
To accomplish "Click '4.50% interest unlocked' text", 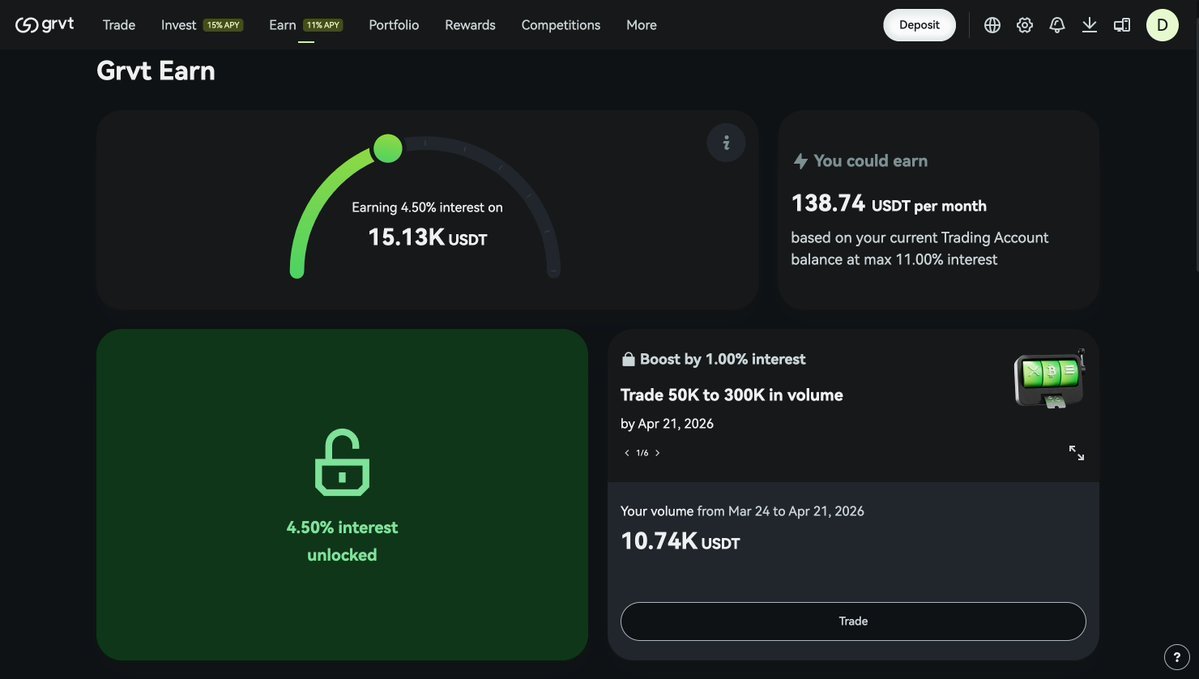I will pos(342,541).
